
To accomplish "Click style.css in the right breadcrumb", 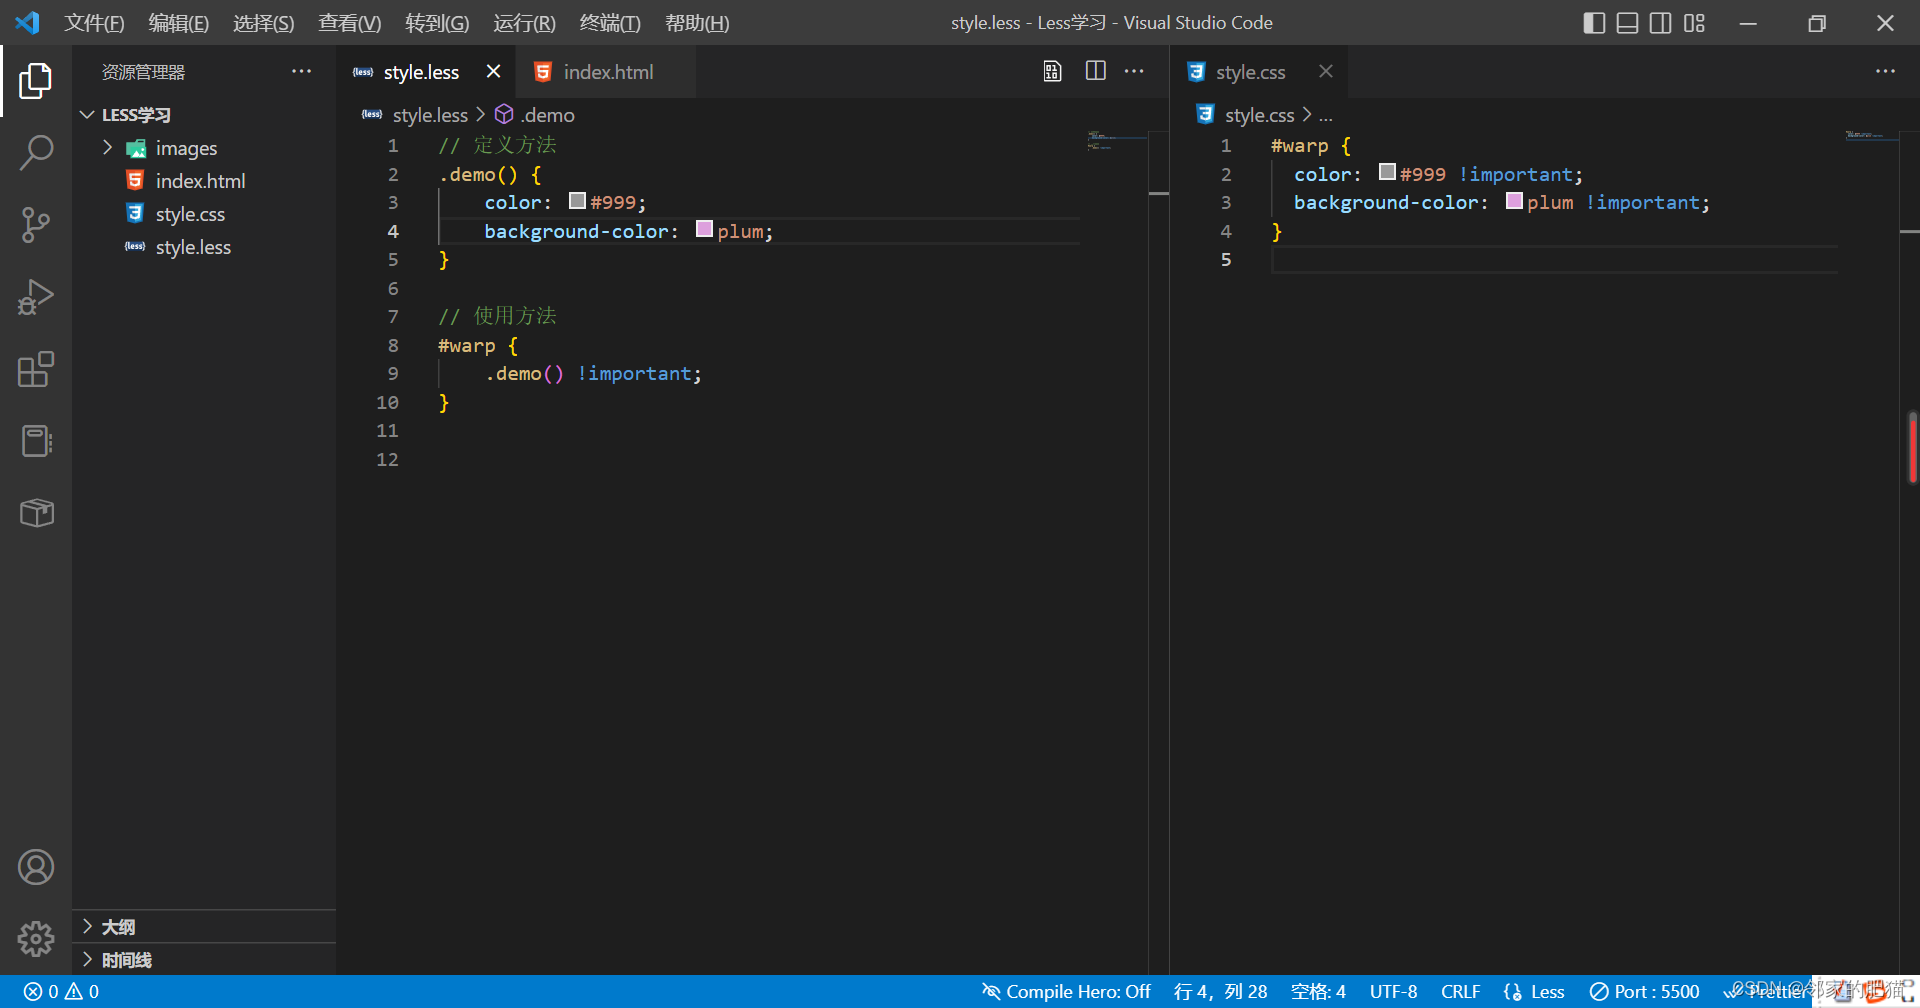I will (x=1259, y=115).
